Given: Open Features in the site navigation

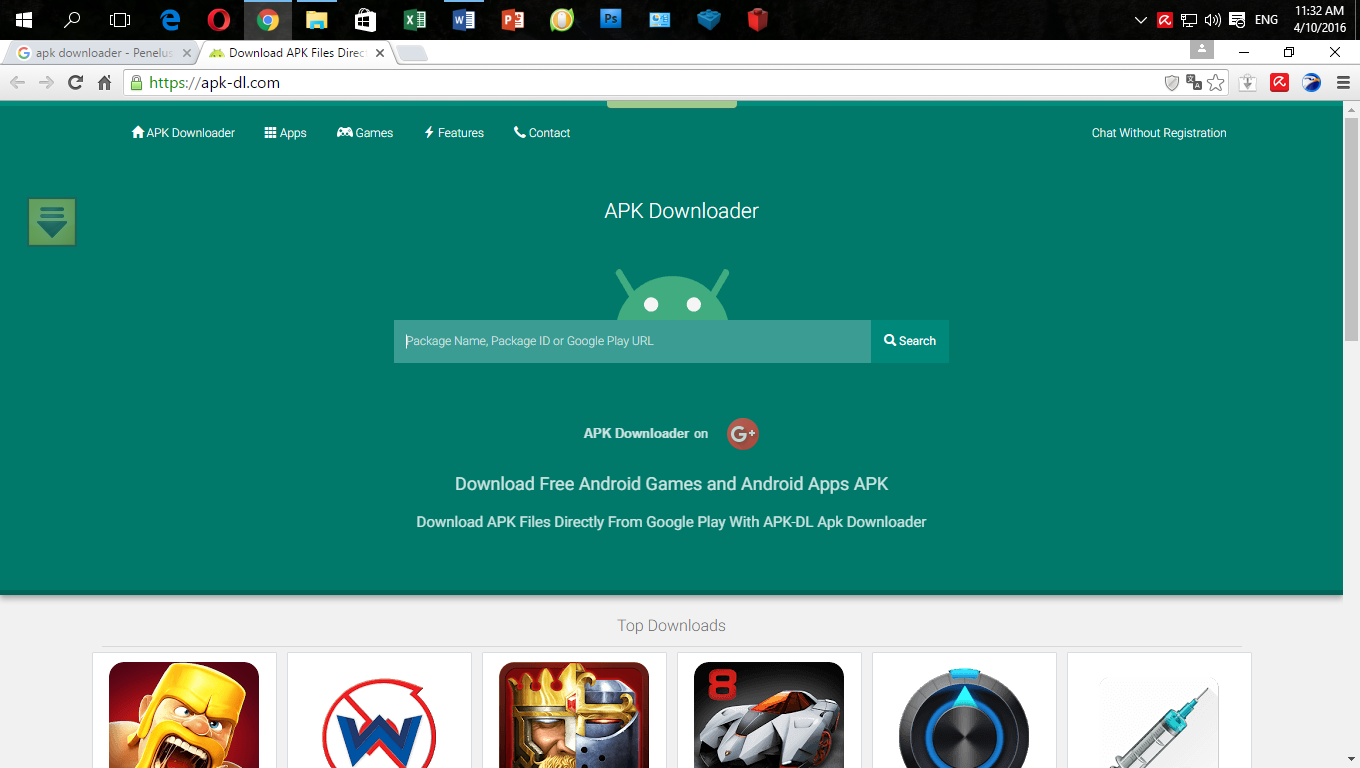Looking at the screenshot, I should [x=454, y=133].
